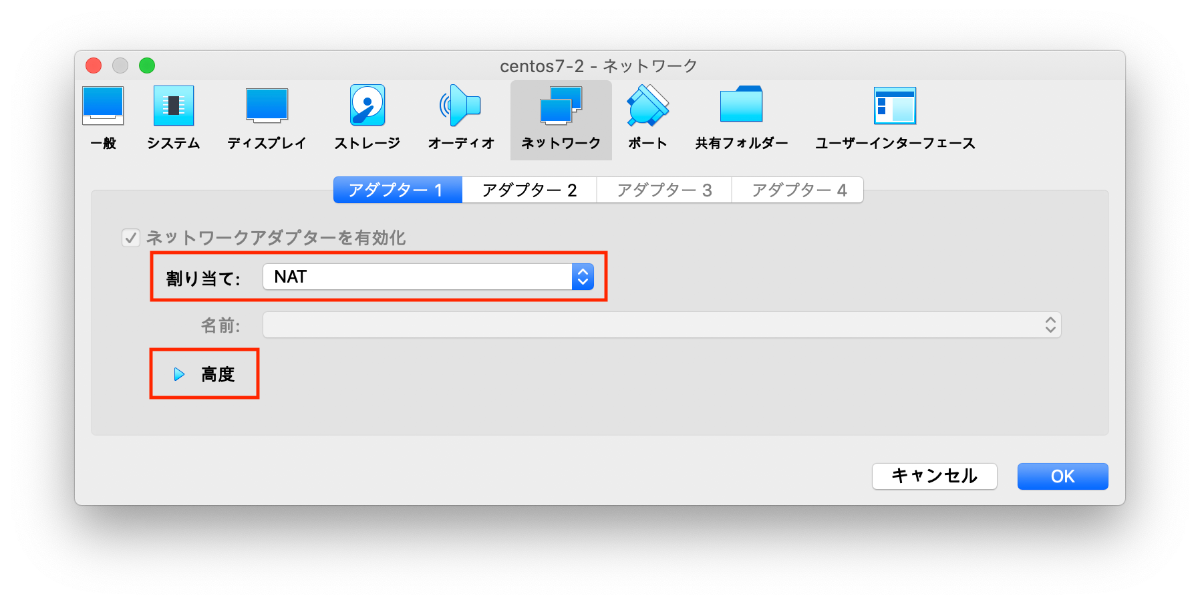Click the キャンセル button
The height and width of the screenshot is (604, 1200).
[934, 476]
